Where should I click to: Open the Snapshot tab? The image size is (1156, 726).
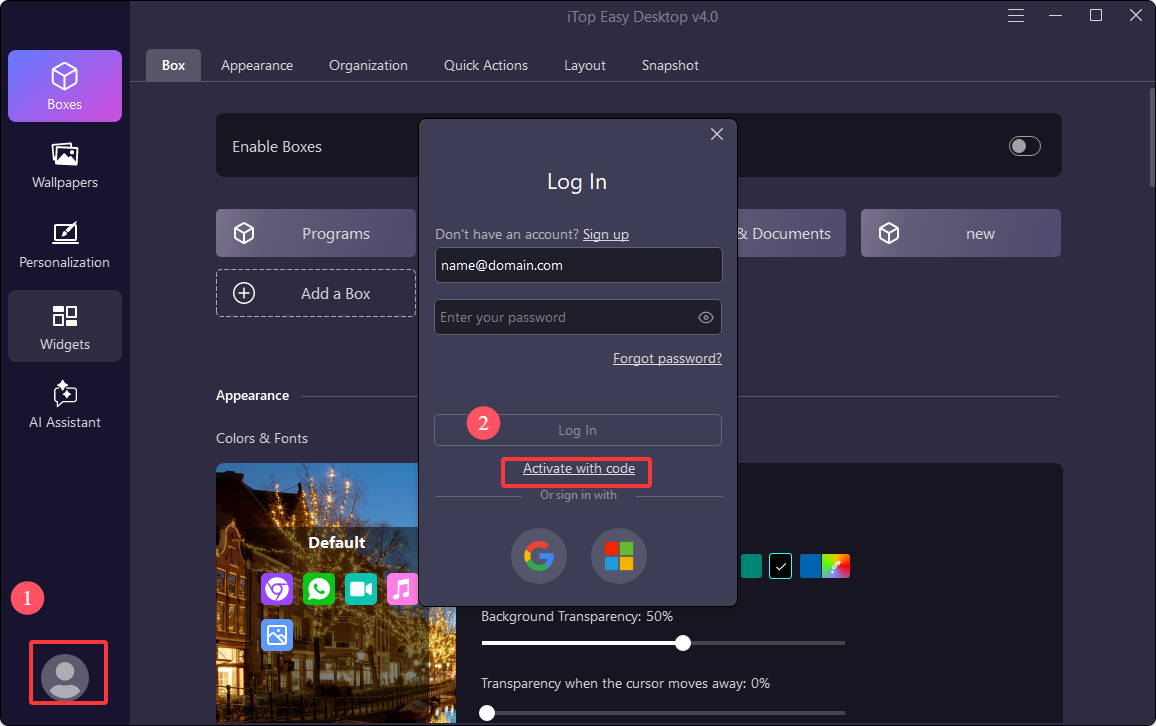[x=670, y=65]
